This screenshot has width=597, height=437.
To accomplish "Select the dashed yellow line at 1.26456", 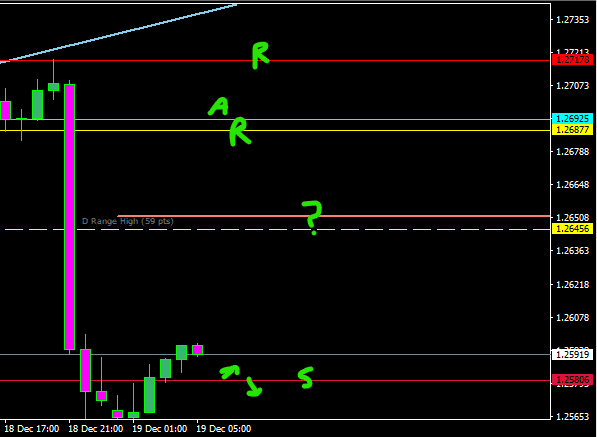I will 278,229.
